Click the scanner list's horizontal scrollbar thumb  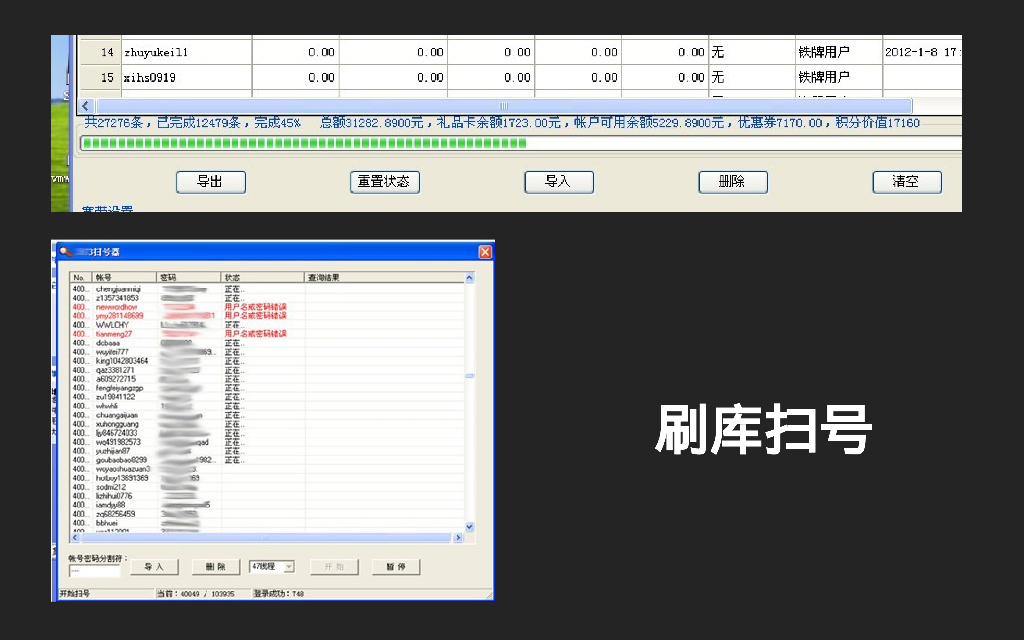coord(265,537)
